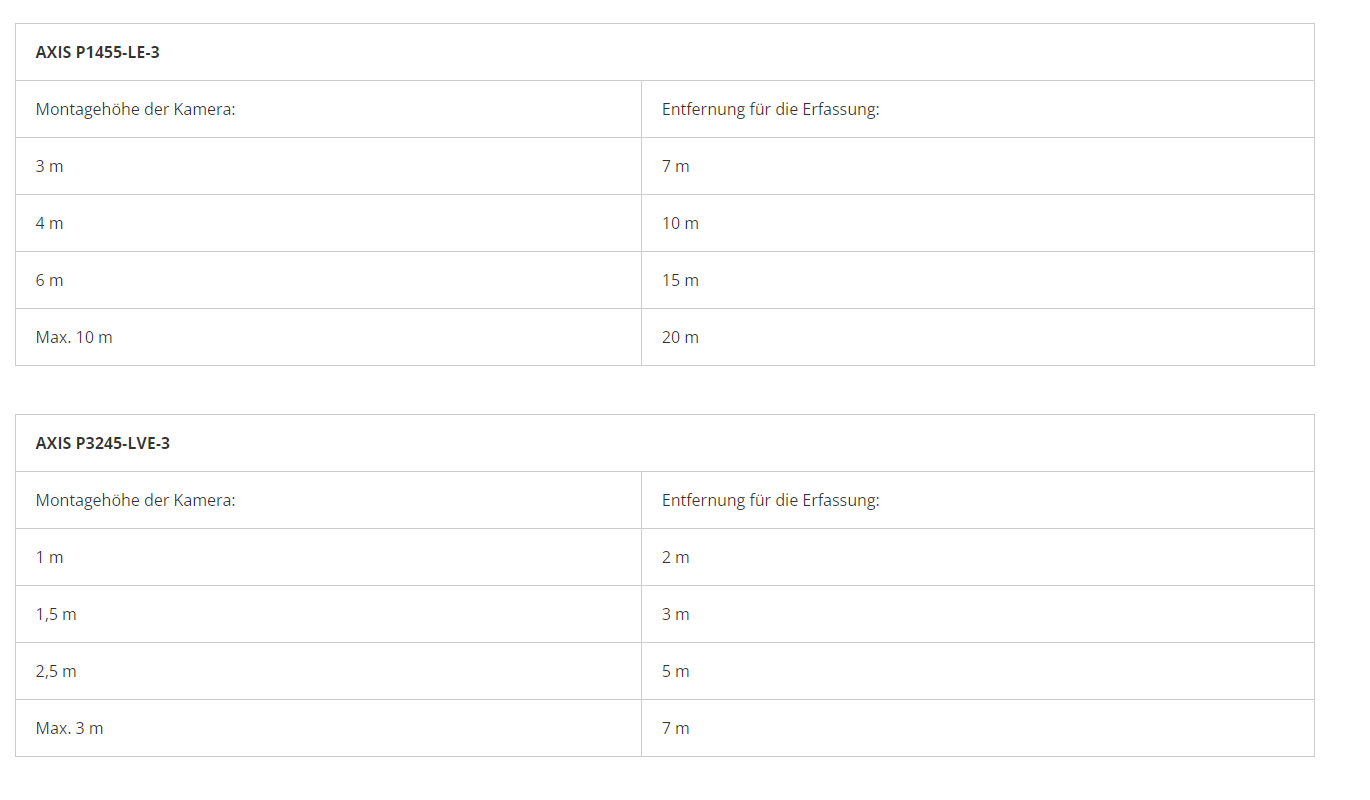Click the 1,5 m mounting height cell

pos(56,614)
